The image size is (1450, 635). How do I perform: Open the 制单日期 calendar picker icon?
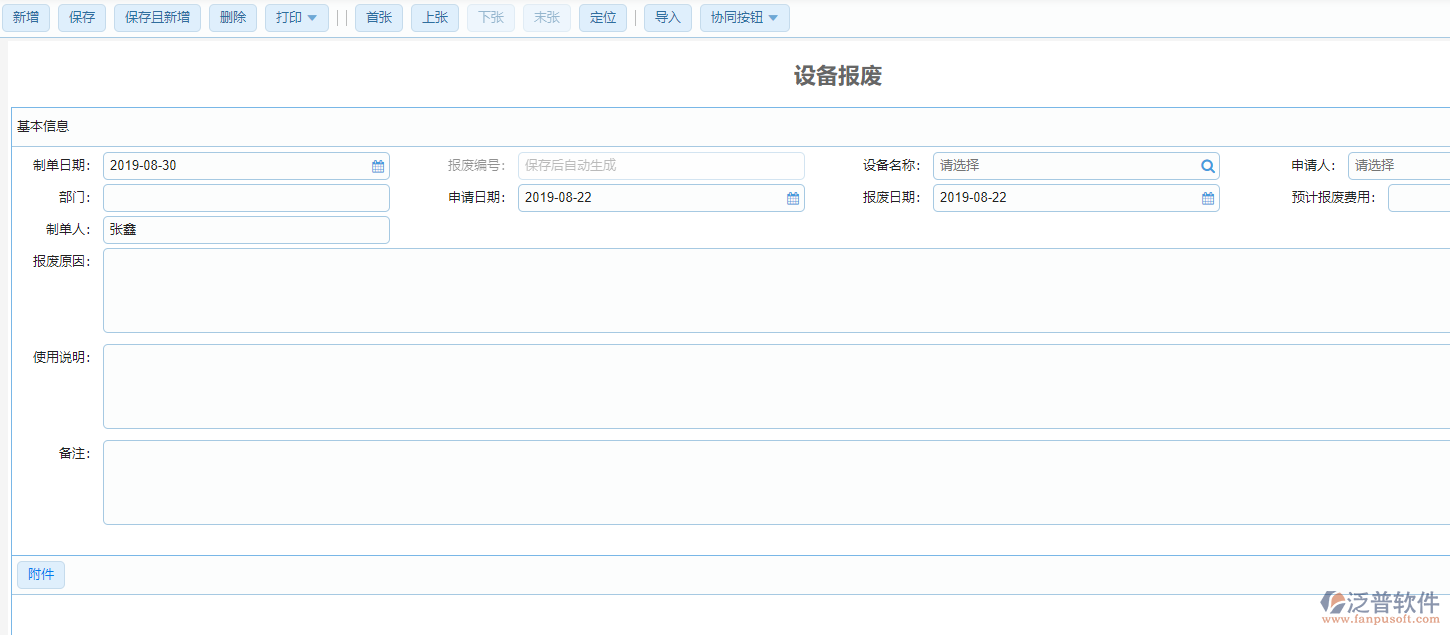point(378,165)
